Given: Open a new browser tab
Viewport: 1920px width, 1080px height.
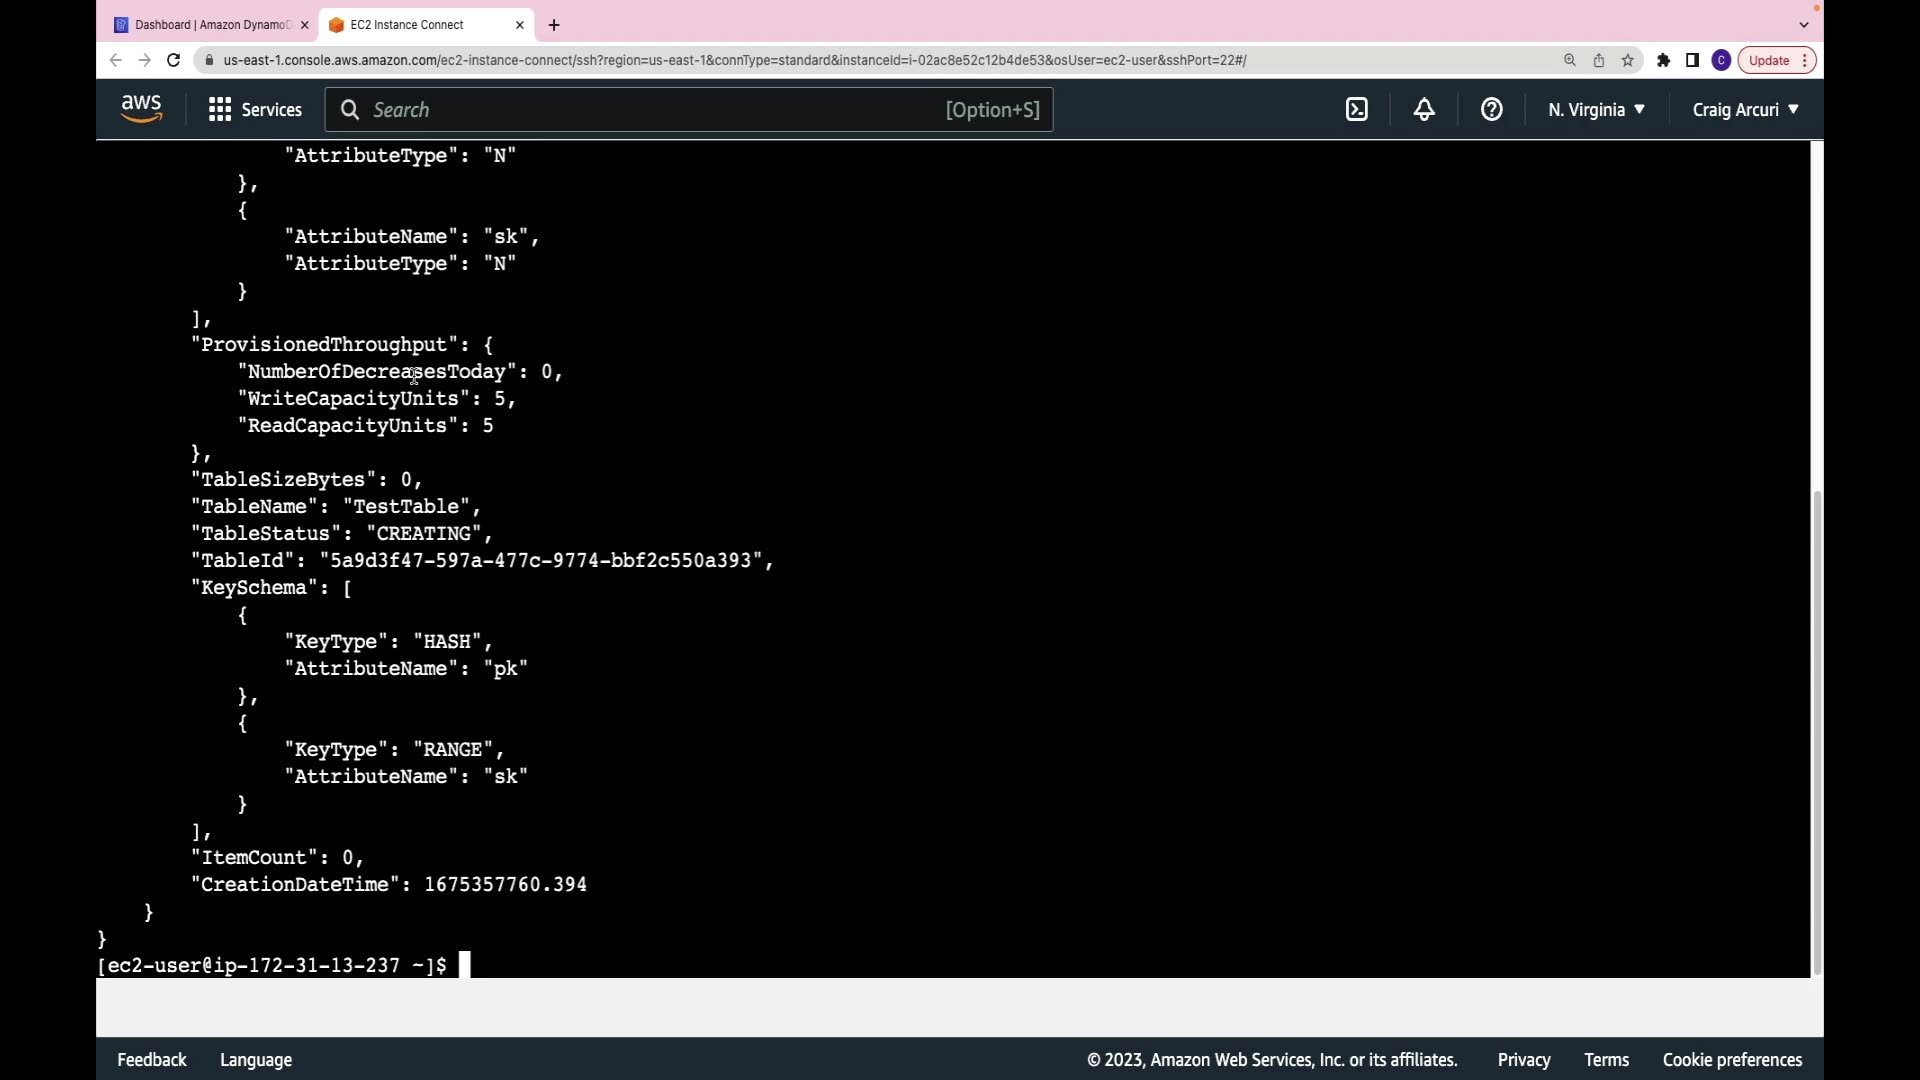Looking at the screenshot, I should (x=554, y=25).
